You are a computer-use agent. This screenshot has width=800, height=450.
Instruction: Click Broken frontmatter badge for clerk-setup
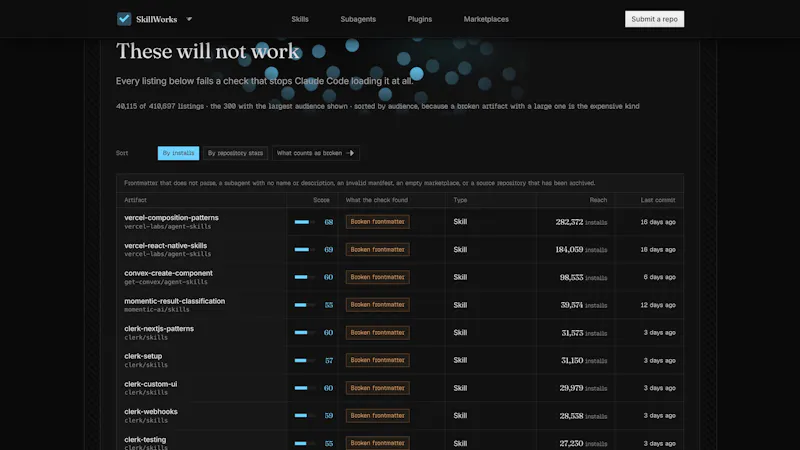point(378,360)
